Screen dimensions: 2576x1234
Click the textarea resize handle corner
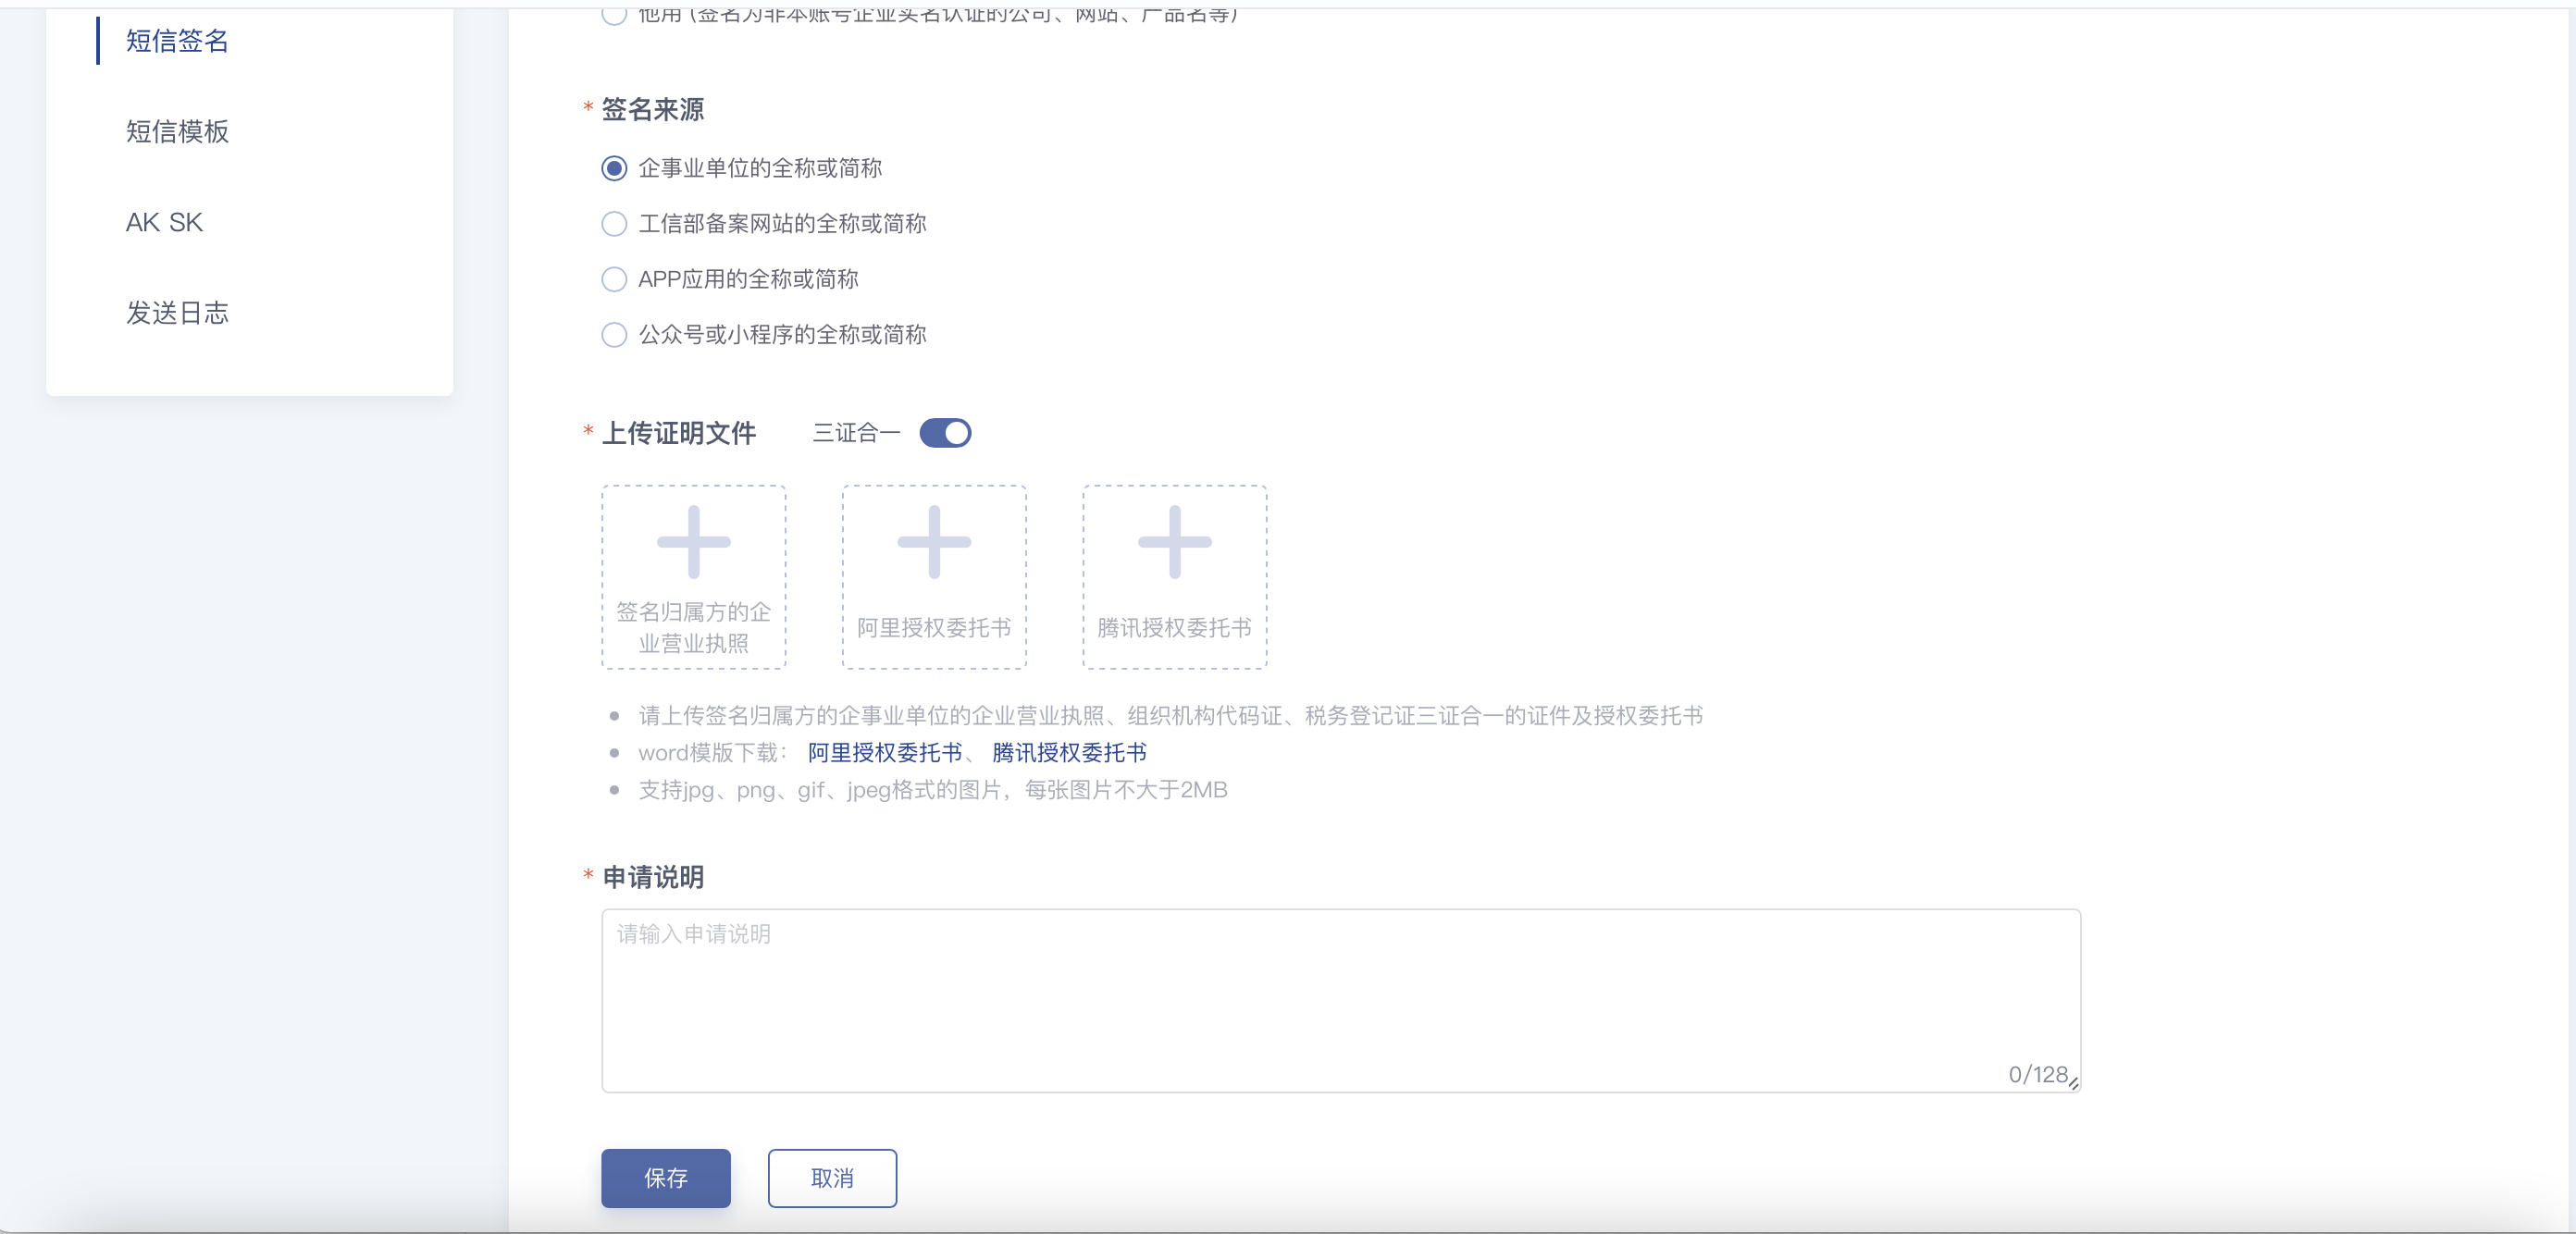point(2073,1083)
